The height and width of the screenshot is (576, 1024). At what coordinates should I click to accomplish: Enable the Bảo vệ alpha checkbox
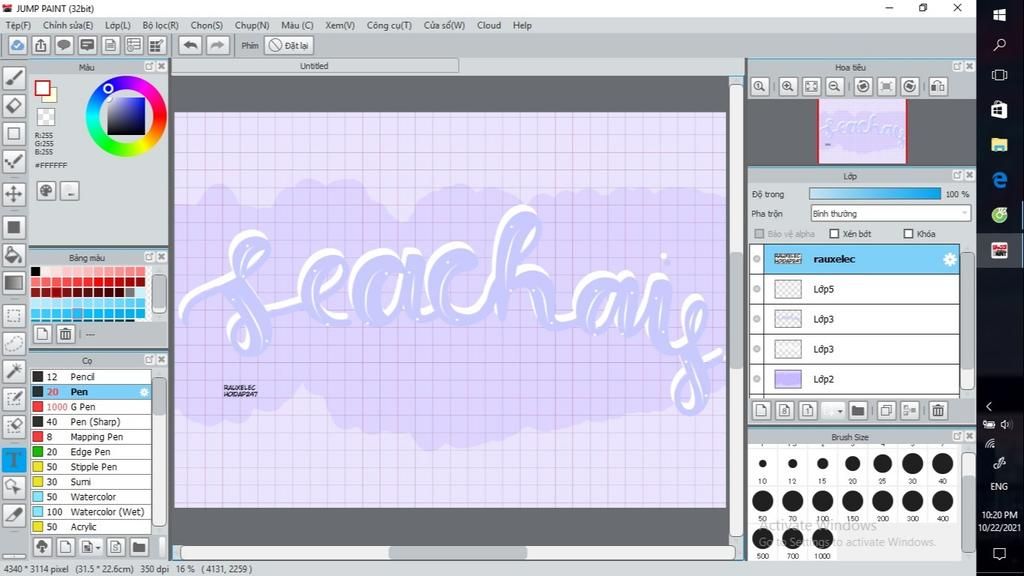[x=759, y=234]
